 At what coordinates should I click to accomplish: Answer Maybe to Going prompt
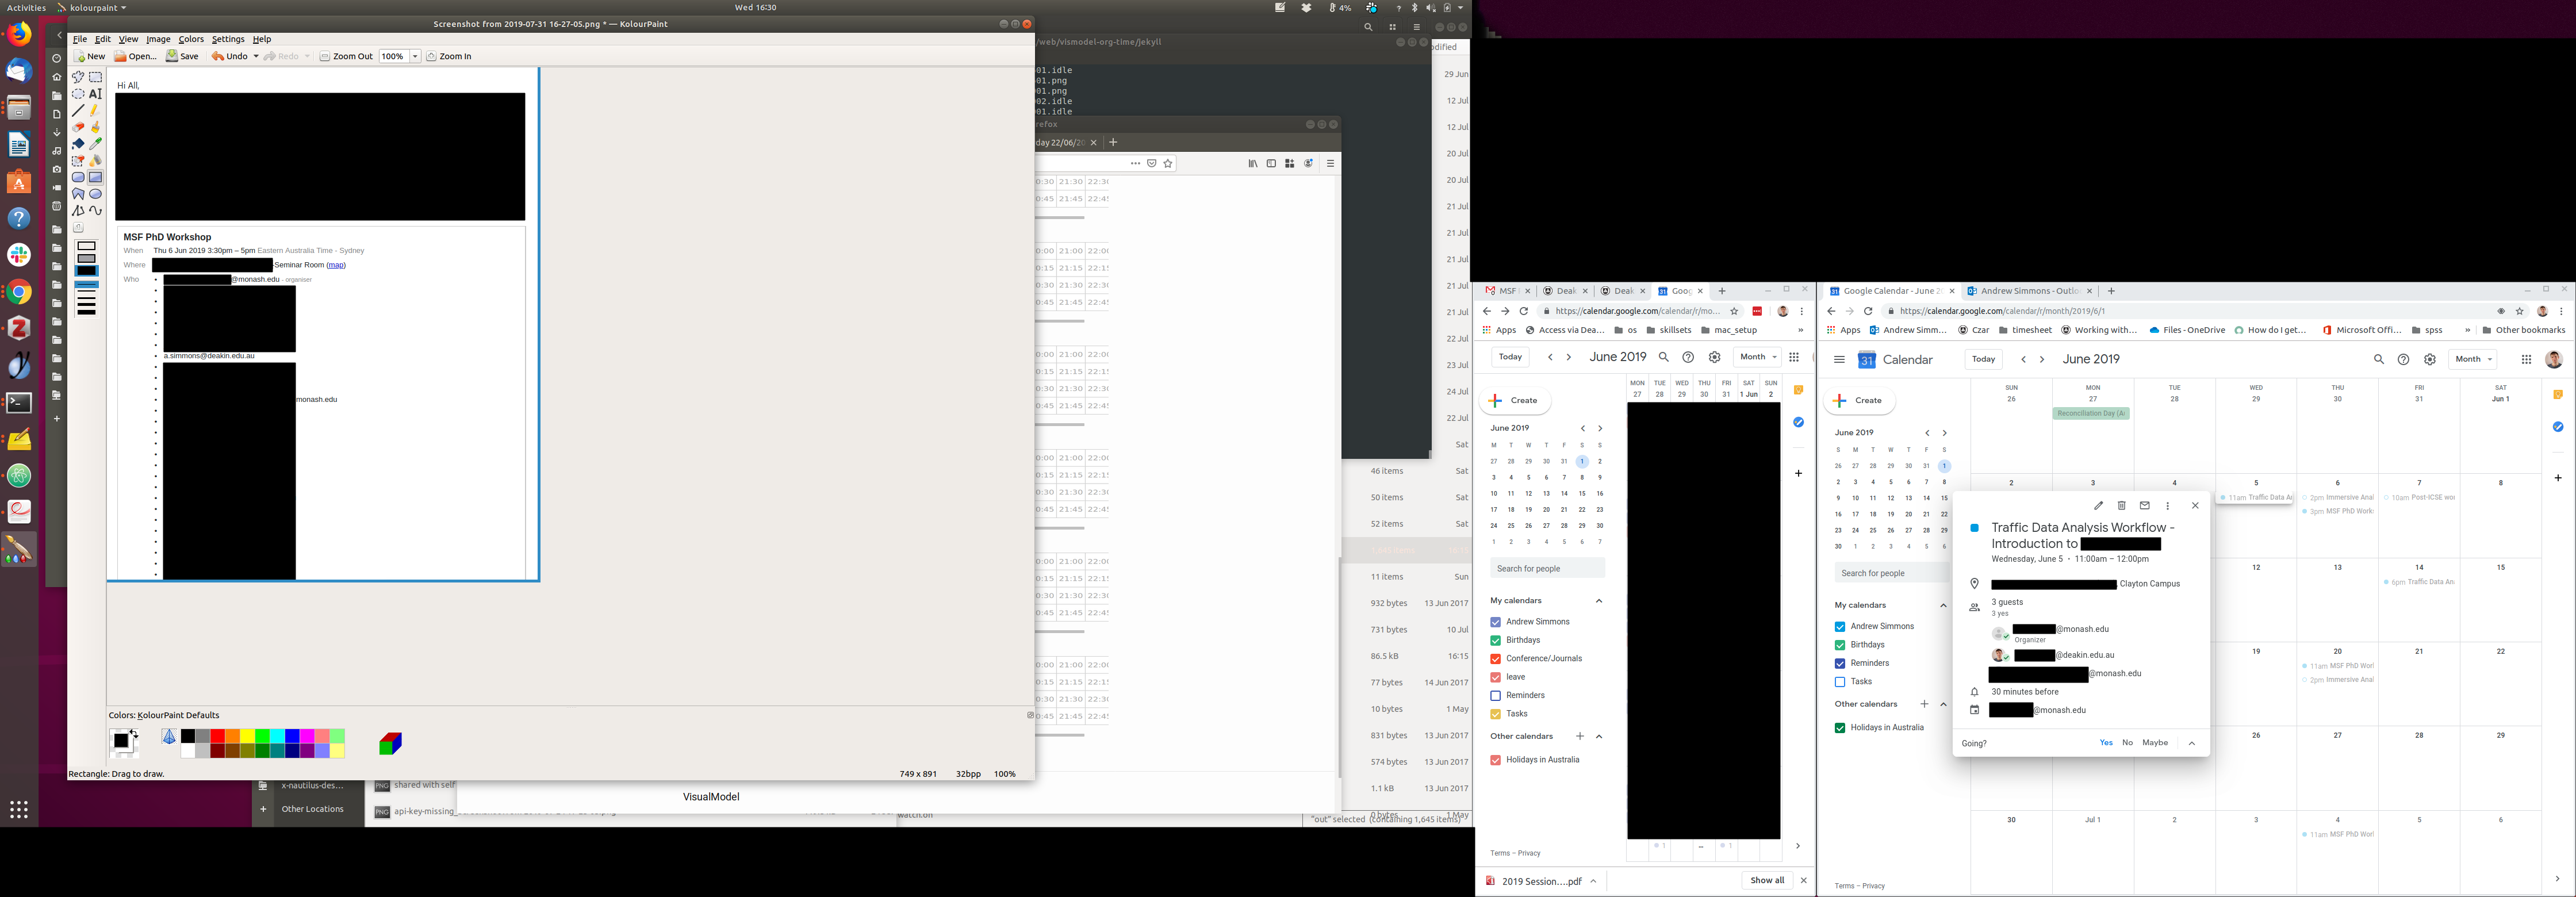pyautogui.click(x=2155, y=743)
